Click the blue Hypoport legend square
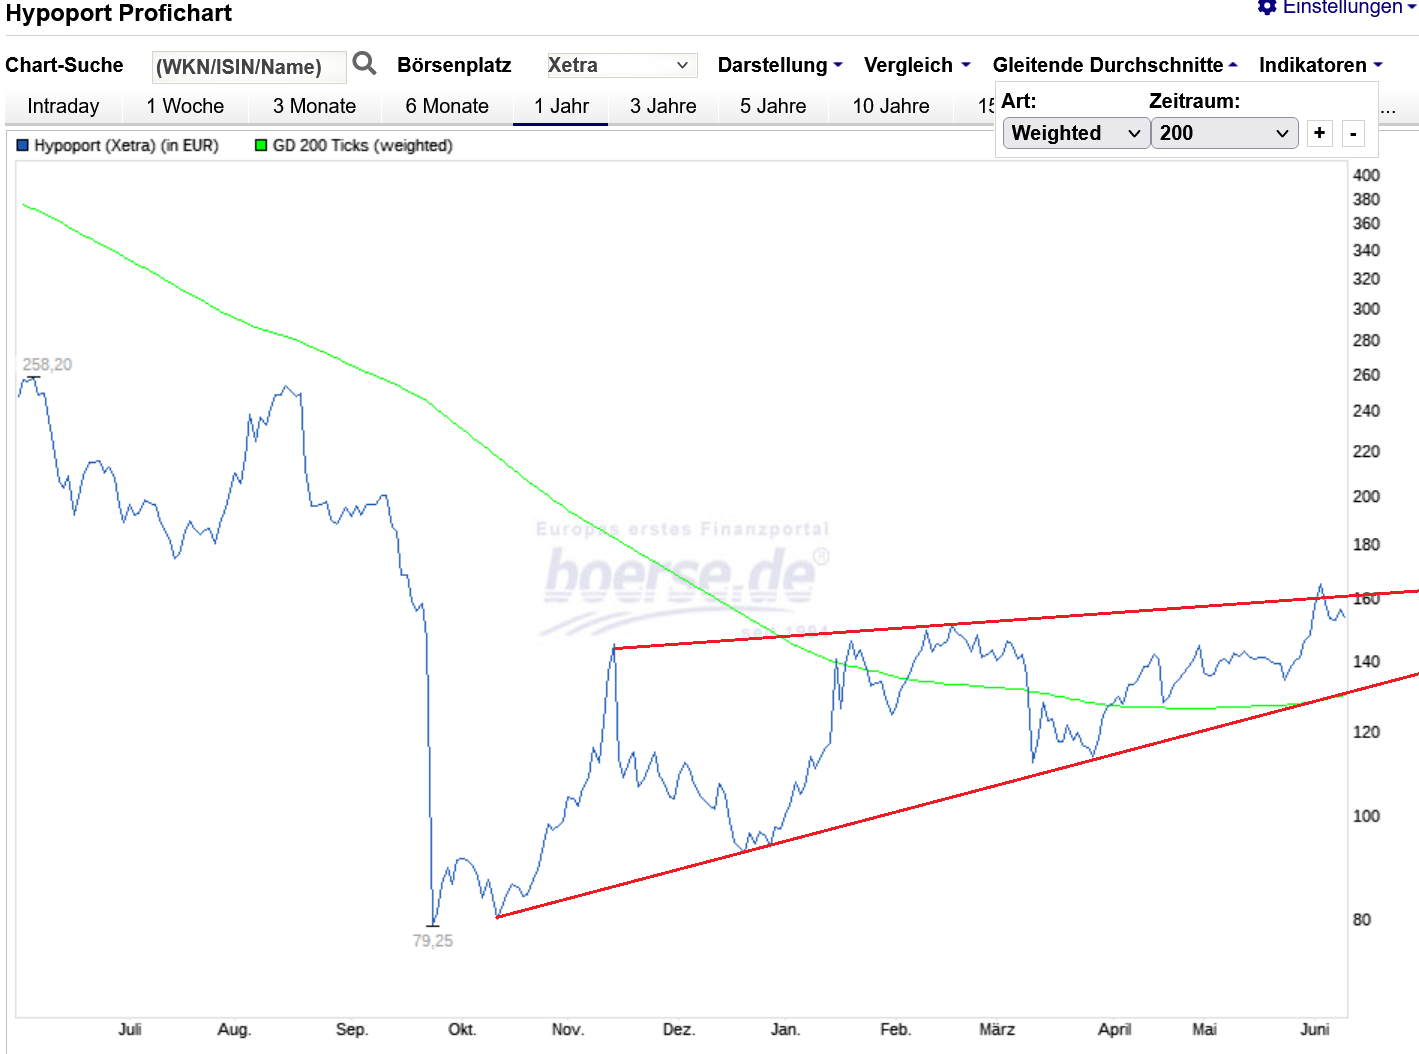Image resolution: width=1419 pixels, height=1054 pixels. click(23, 145)
